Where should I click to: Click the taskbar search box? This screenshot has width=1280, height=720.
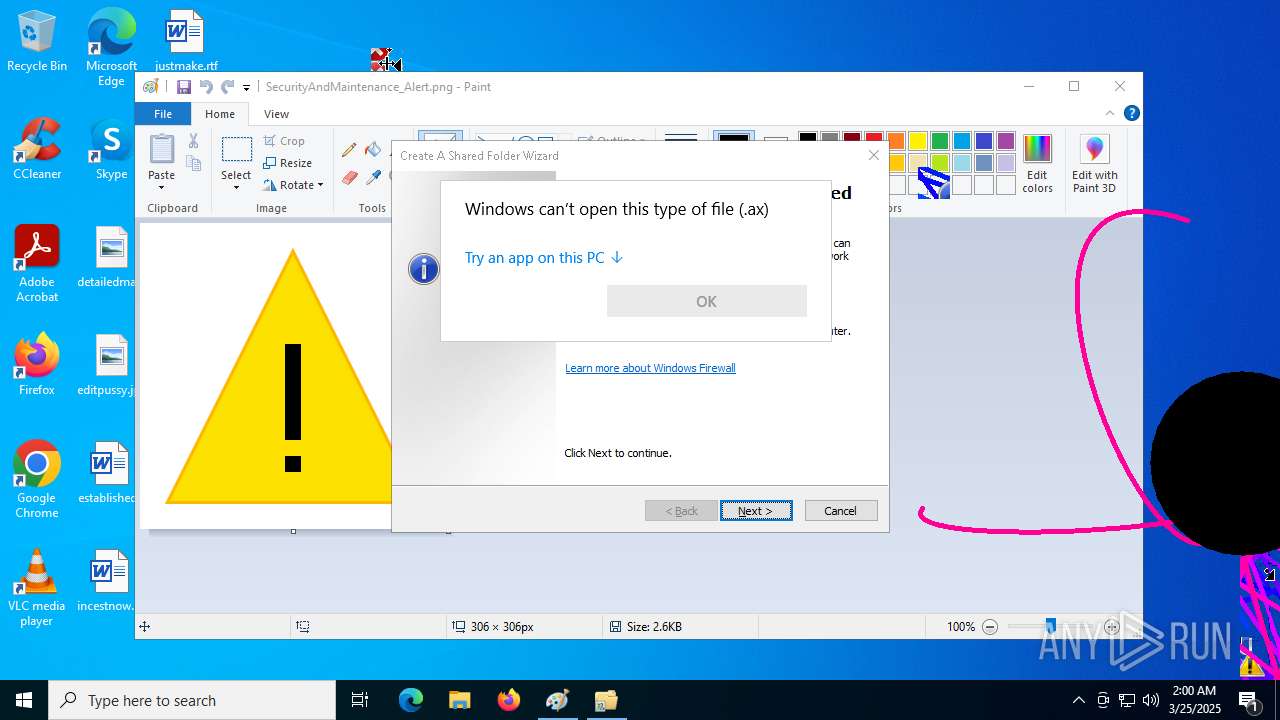click(x=192, y=700)
